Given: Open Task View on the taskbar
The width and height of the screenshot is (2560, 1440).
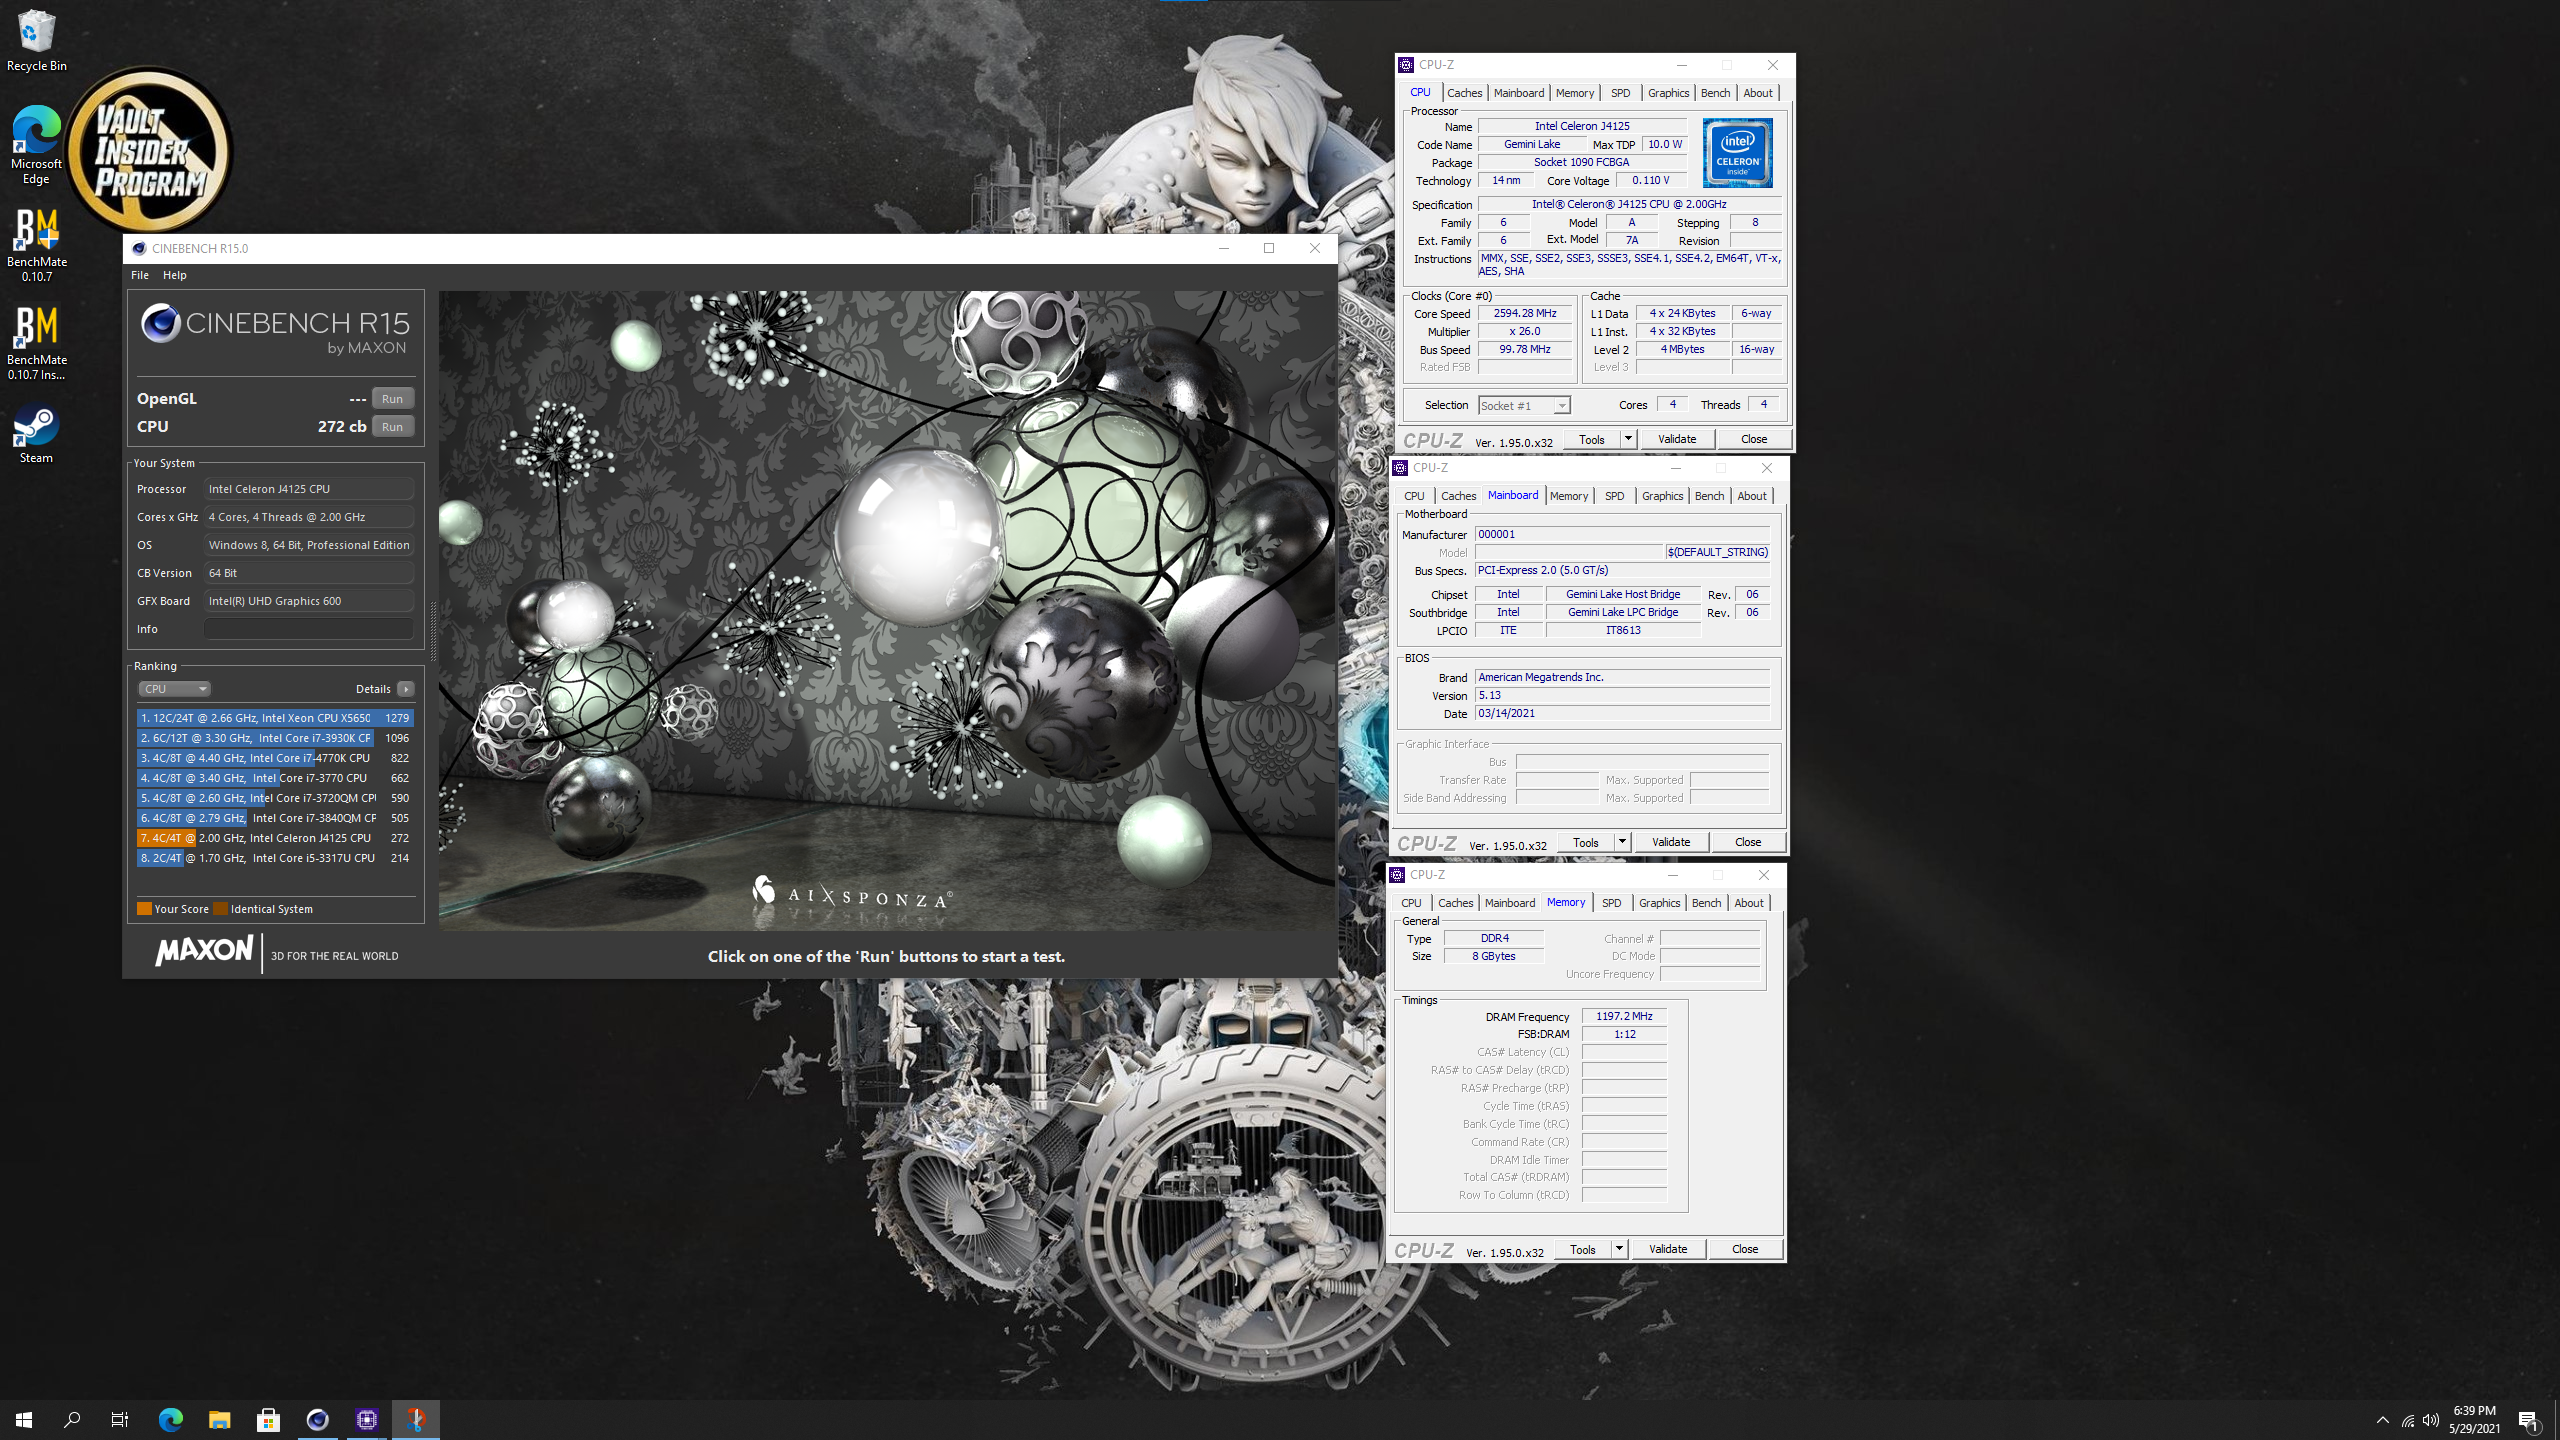Looking at the screenshot, I should click(x=120, y=1419).
